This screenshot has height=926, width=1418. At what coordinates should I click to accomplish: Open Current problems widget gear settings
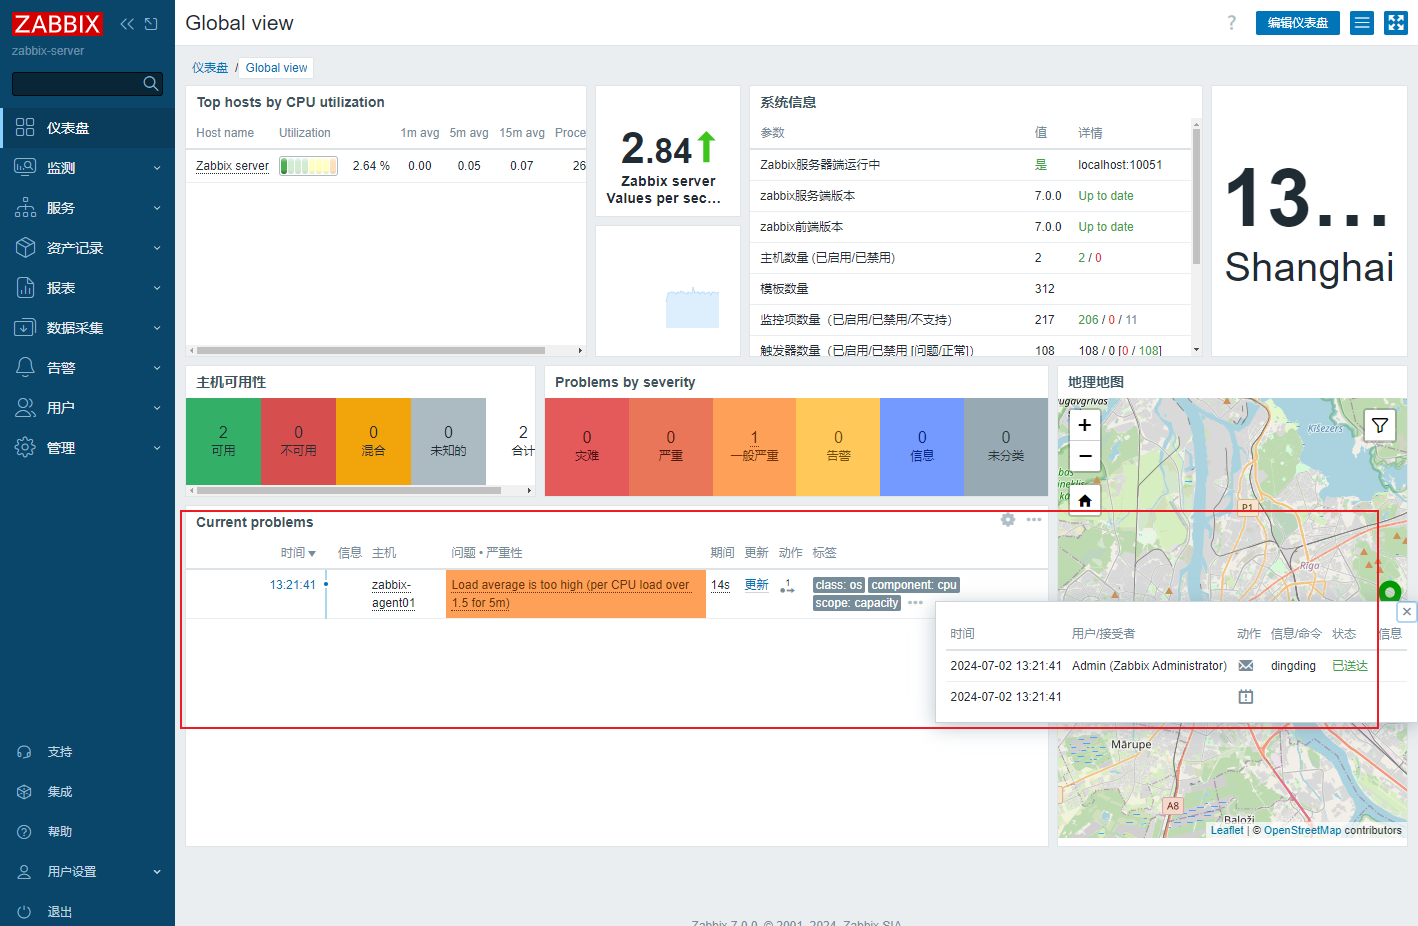pos(1008,520)
